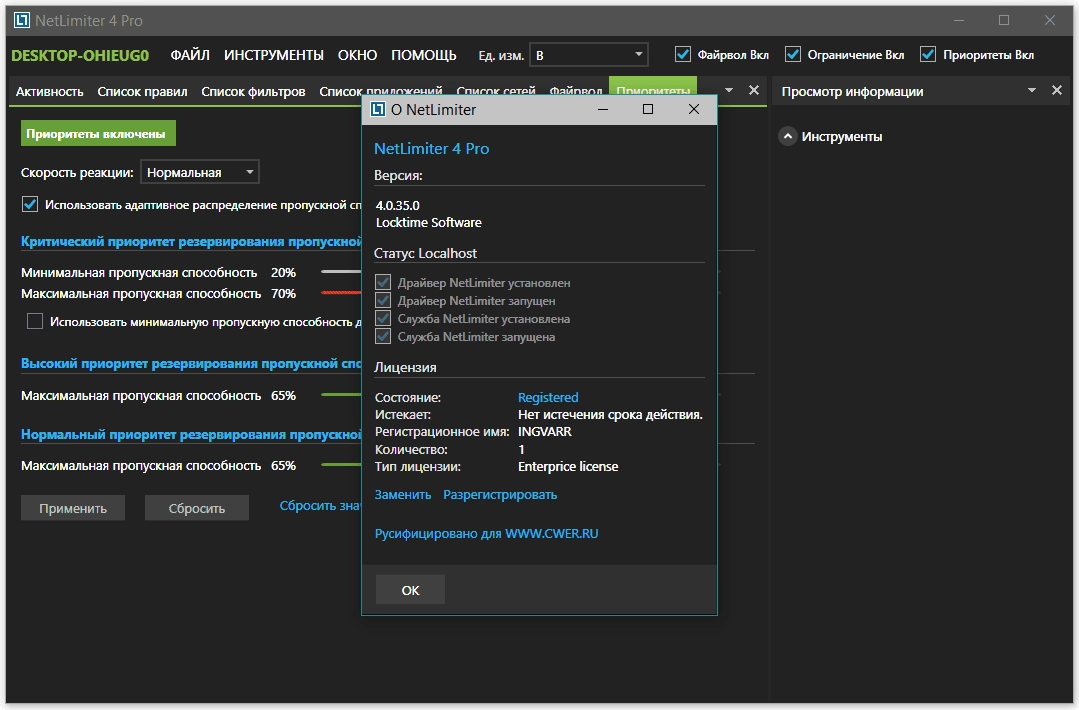This screenshot has height=710, width=1079.
Task: Click the Приоритеты включены button
Action: click(98, 133)
